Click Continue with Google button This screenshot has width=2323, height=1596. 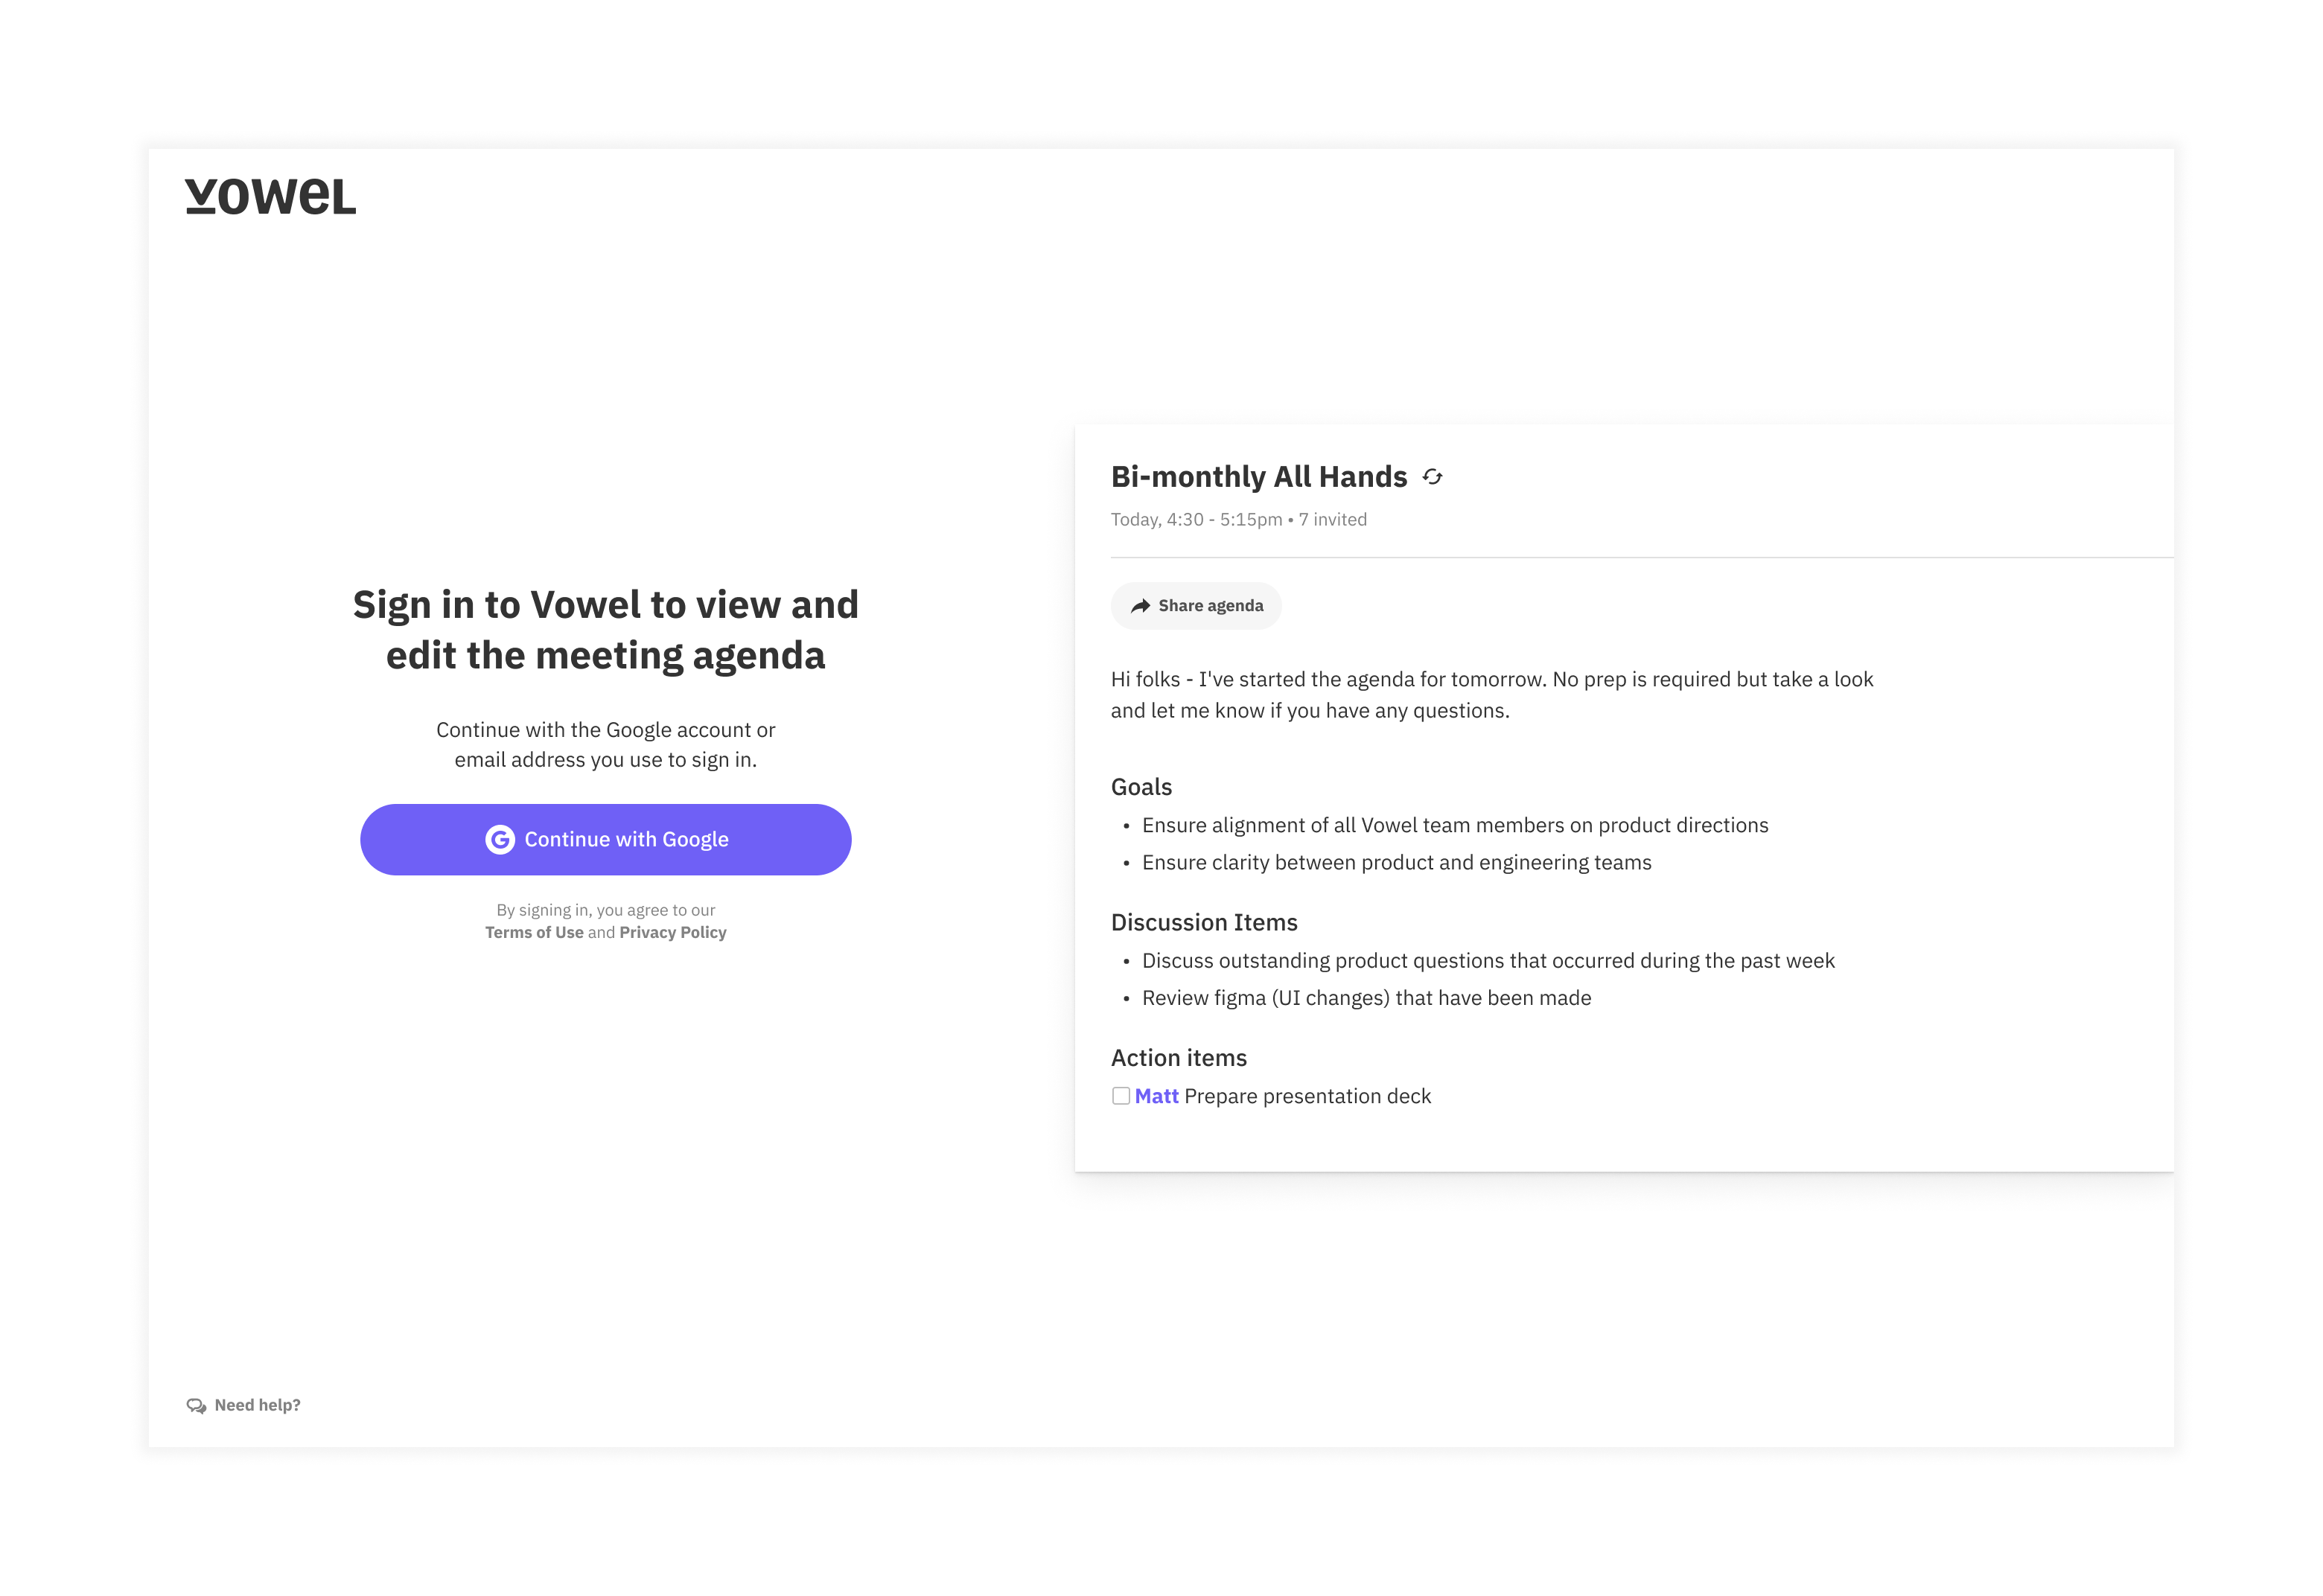pos(606,839)
